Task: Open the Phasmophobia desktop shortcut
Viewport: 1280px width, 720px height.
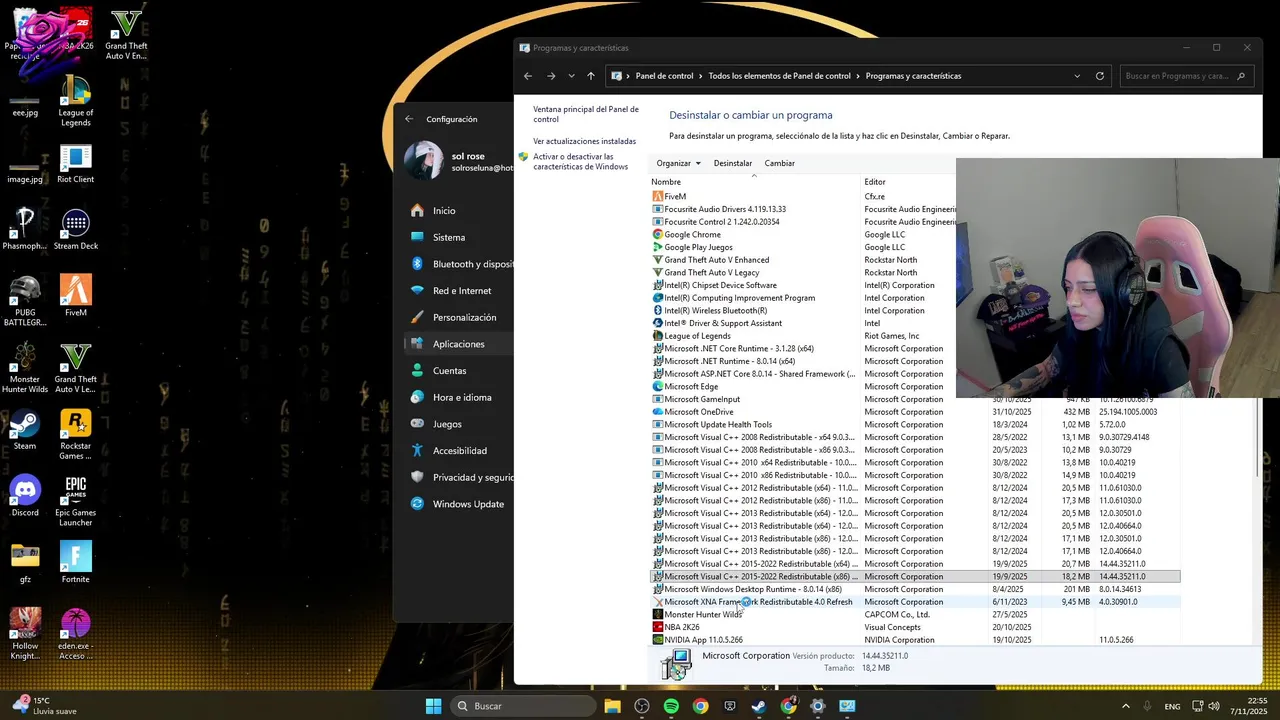Action: (x=25, y=230)
